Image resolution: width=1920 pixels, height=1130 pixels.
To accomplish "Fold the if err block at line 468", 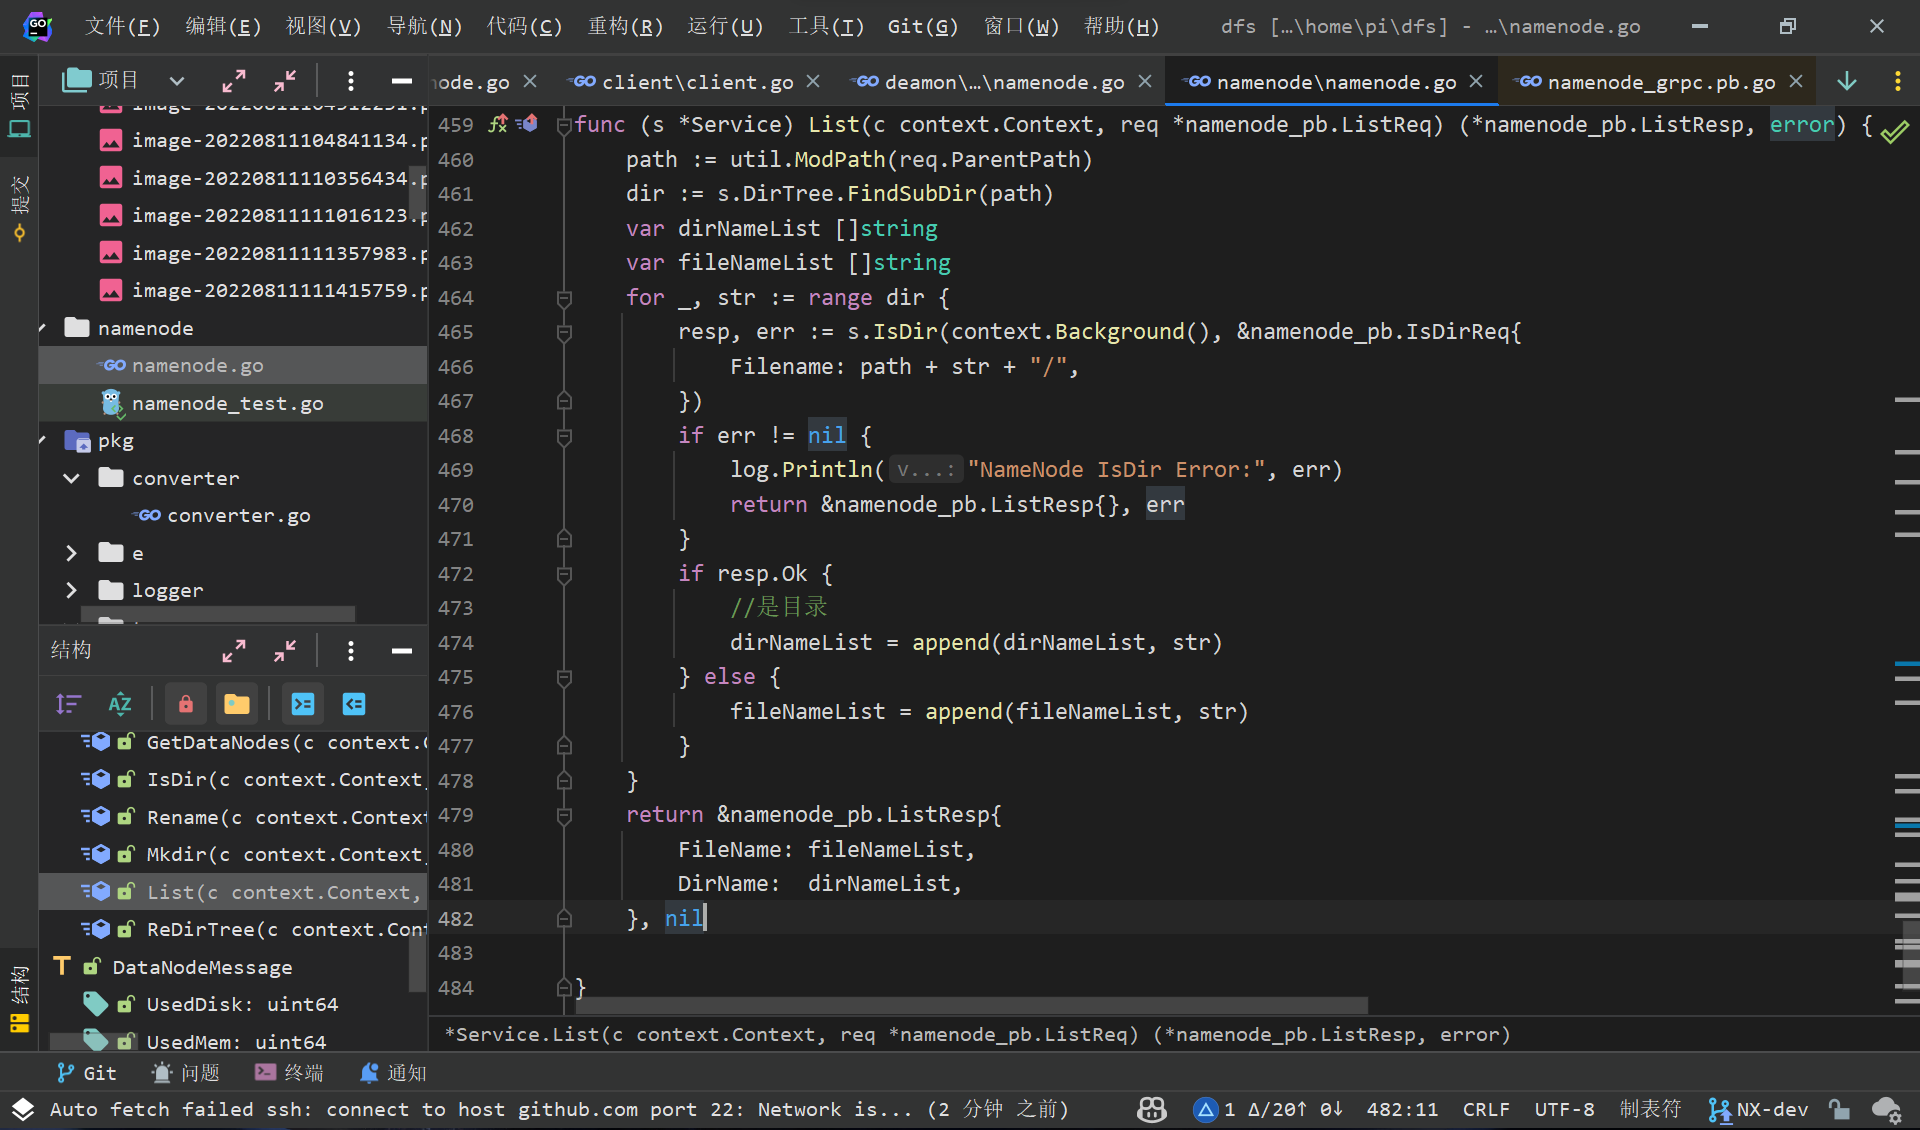I will click(564, 436).
